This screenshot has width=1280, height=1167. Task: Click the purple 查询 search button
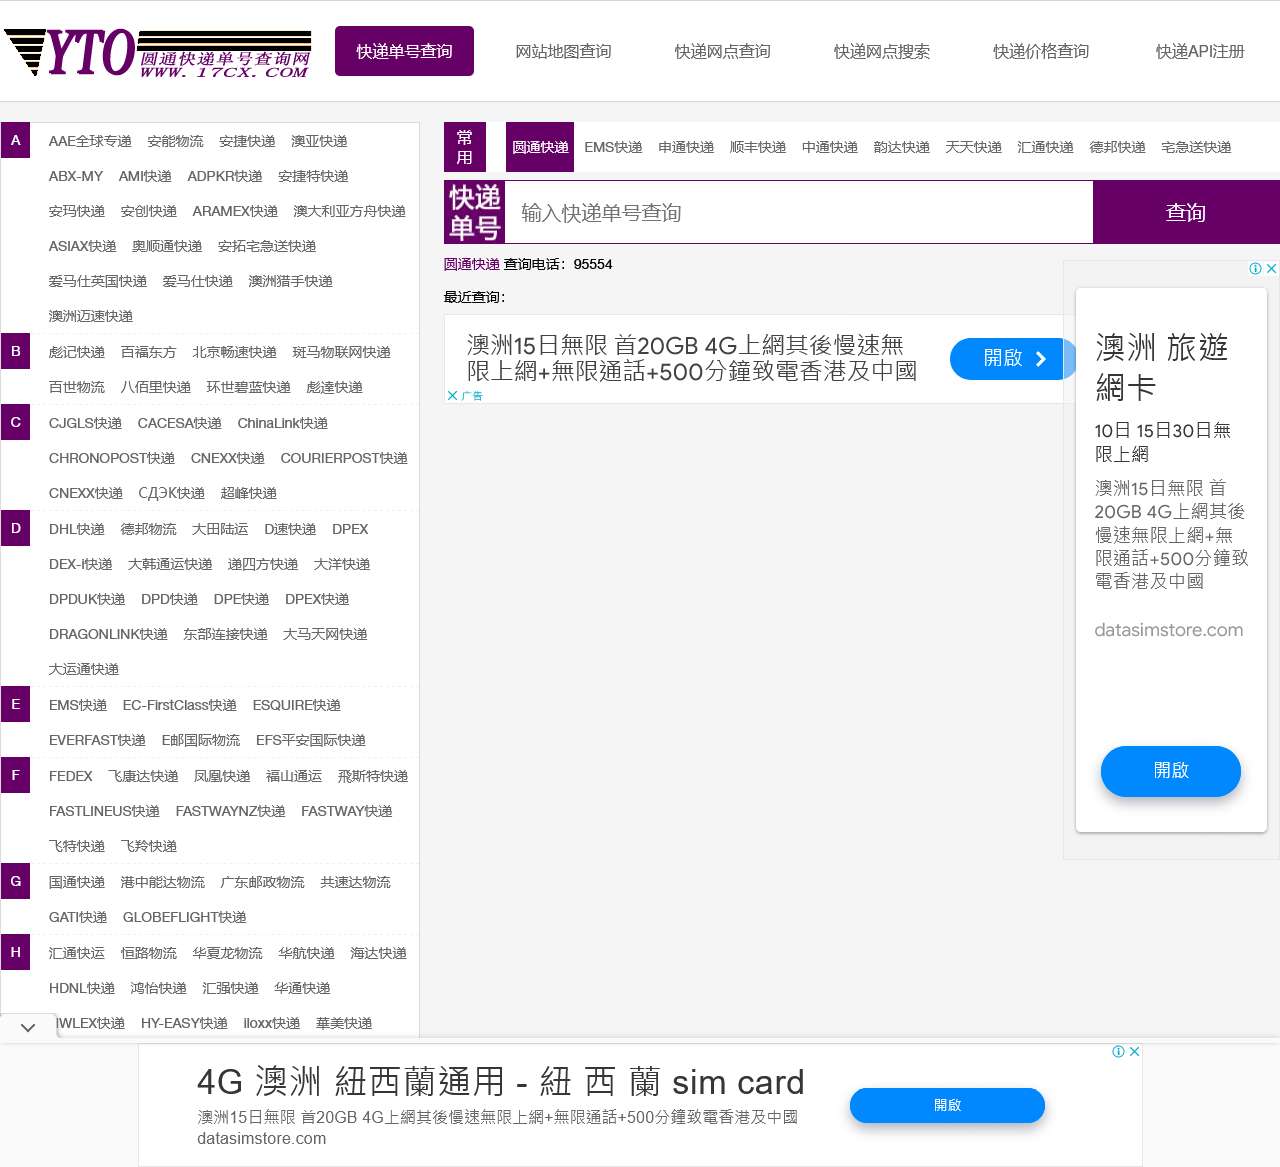1186,212
